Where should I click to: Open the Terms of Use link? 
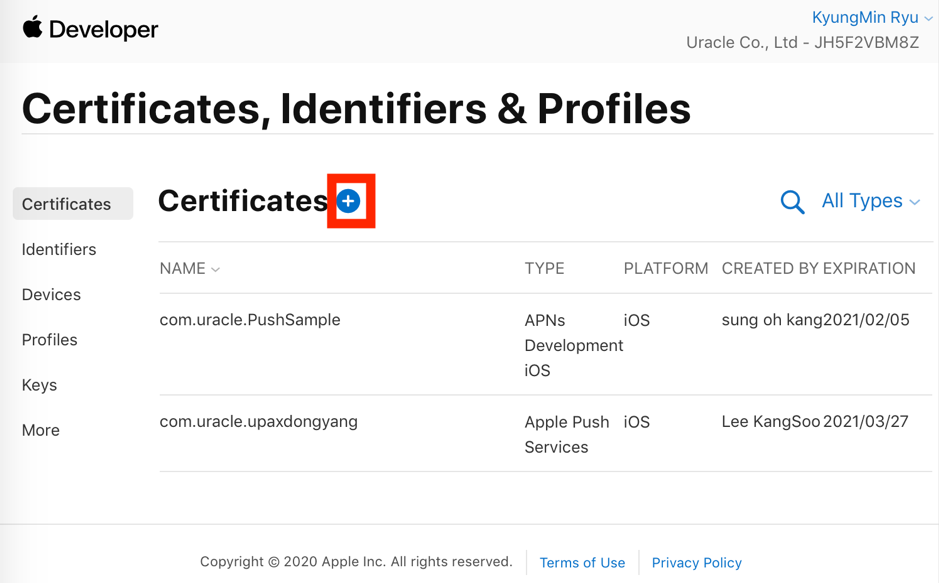pos(582,563)
